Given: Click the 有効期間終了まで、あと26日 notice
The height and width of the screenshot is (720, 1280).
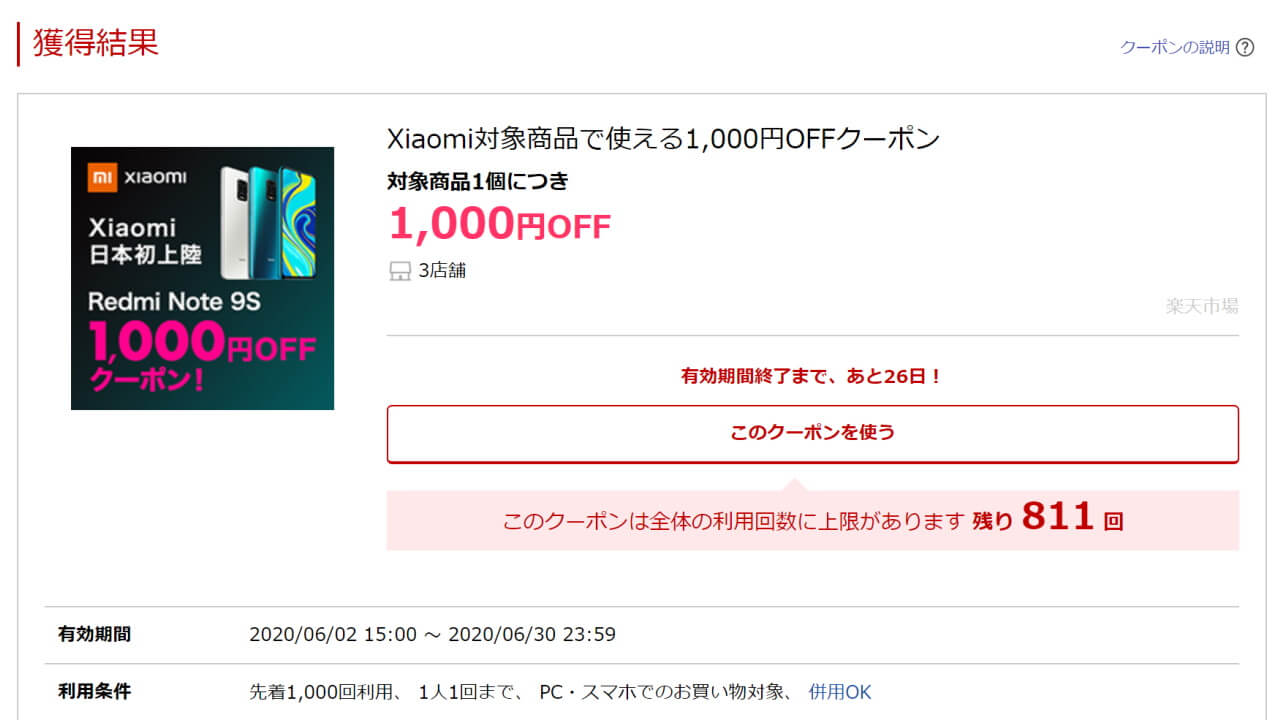Looking at the screenshot, I should pos(811,377).
